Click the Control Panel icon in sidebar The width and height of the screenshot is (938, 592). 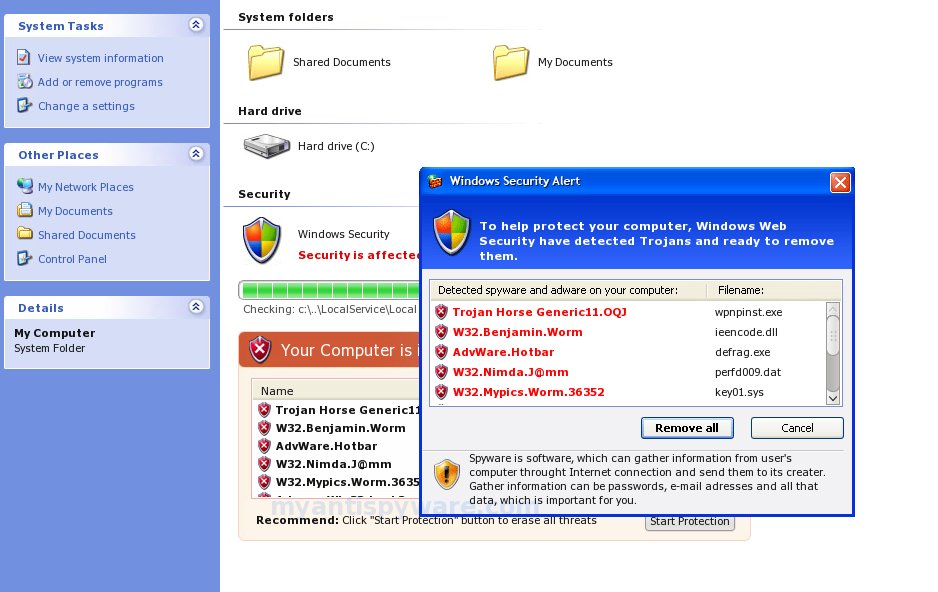(24, 258)
